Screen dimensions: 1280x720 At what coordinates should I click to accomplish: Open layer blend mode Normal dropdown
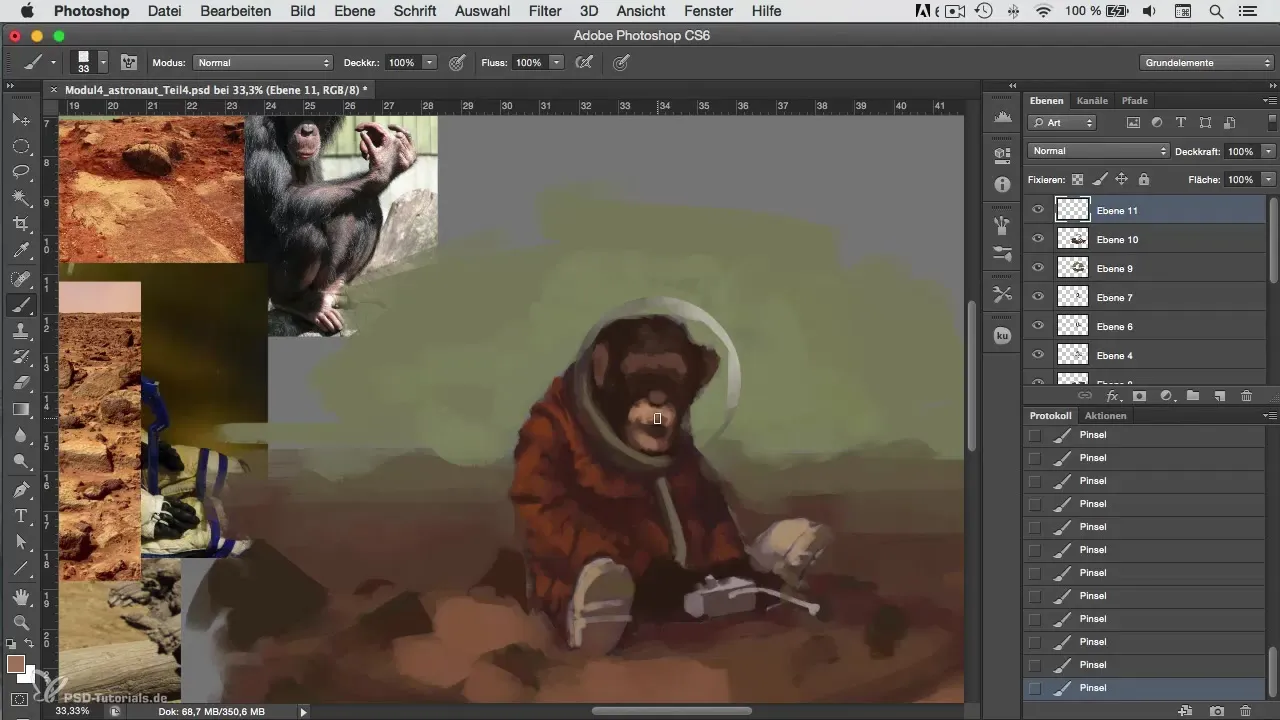pyautogui.click(x=1098, y=151)
